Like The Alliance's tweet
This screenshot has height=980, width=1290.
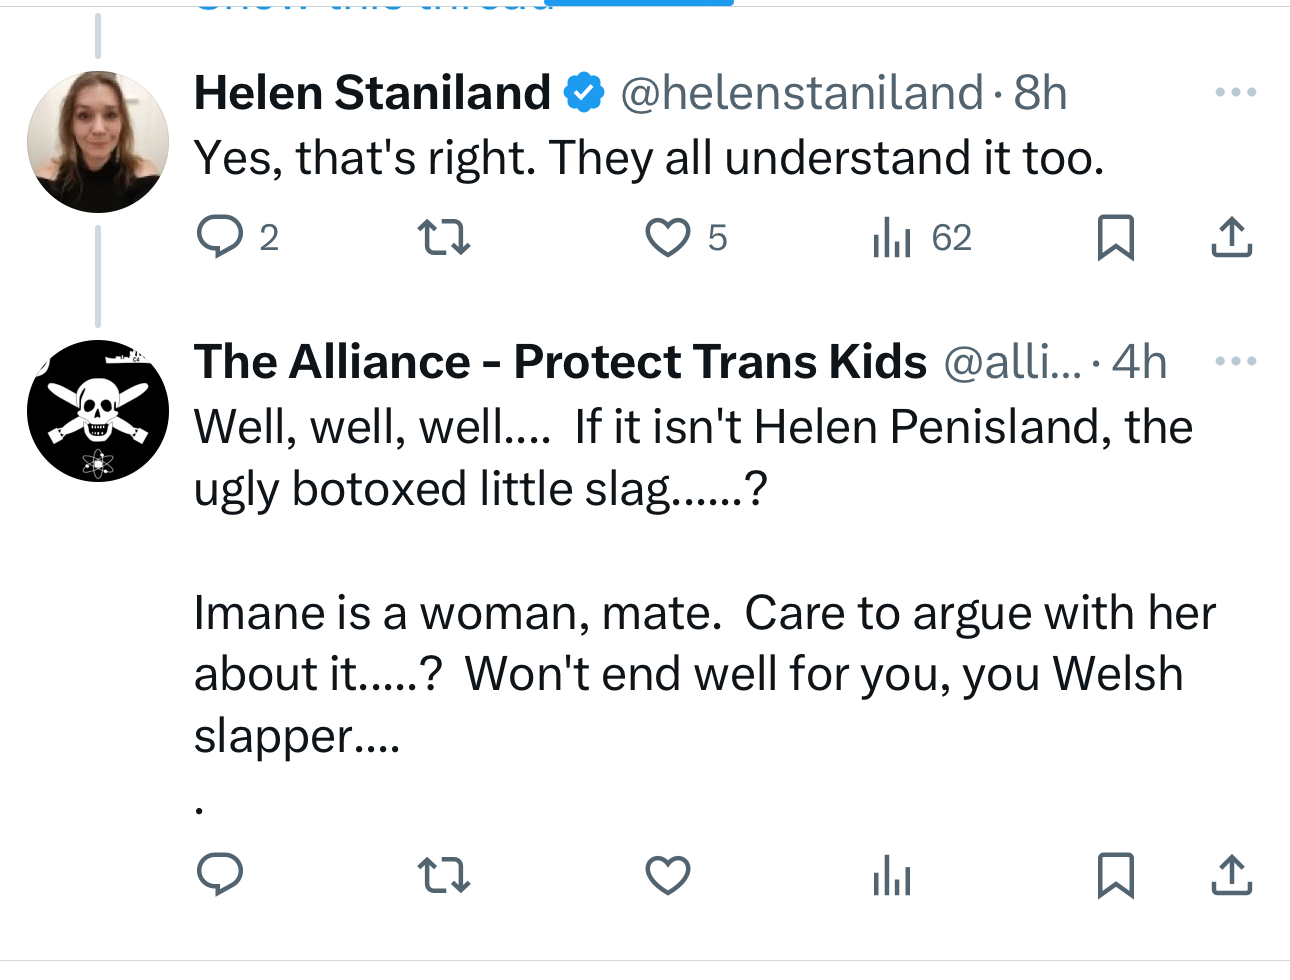(x=667, y=875)
